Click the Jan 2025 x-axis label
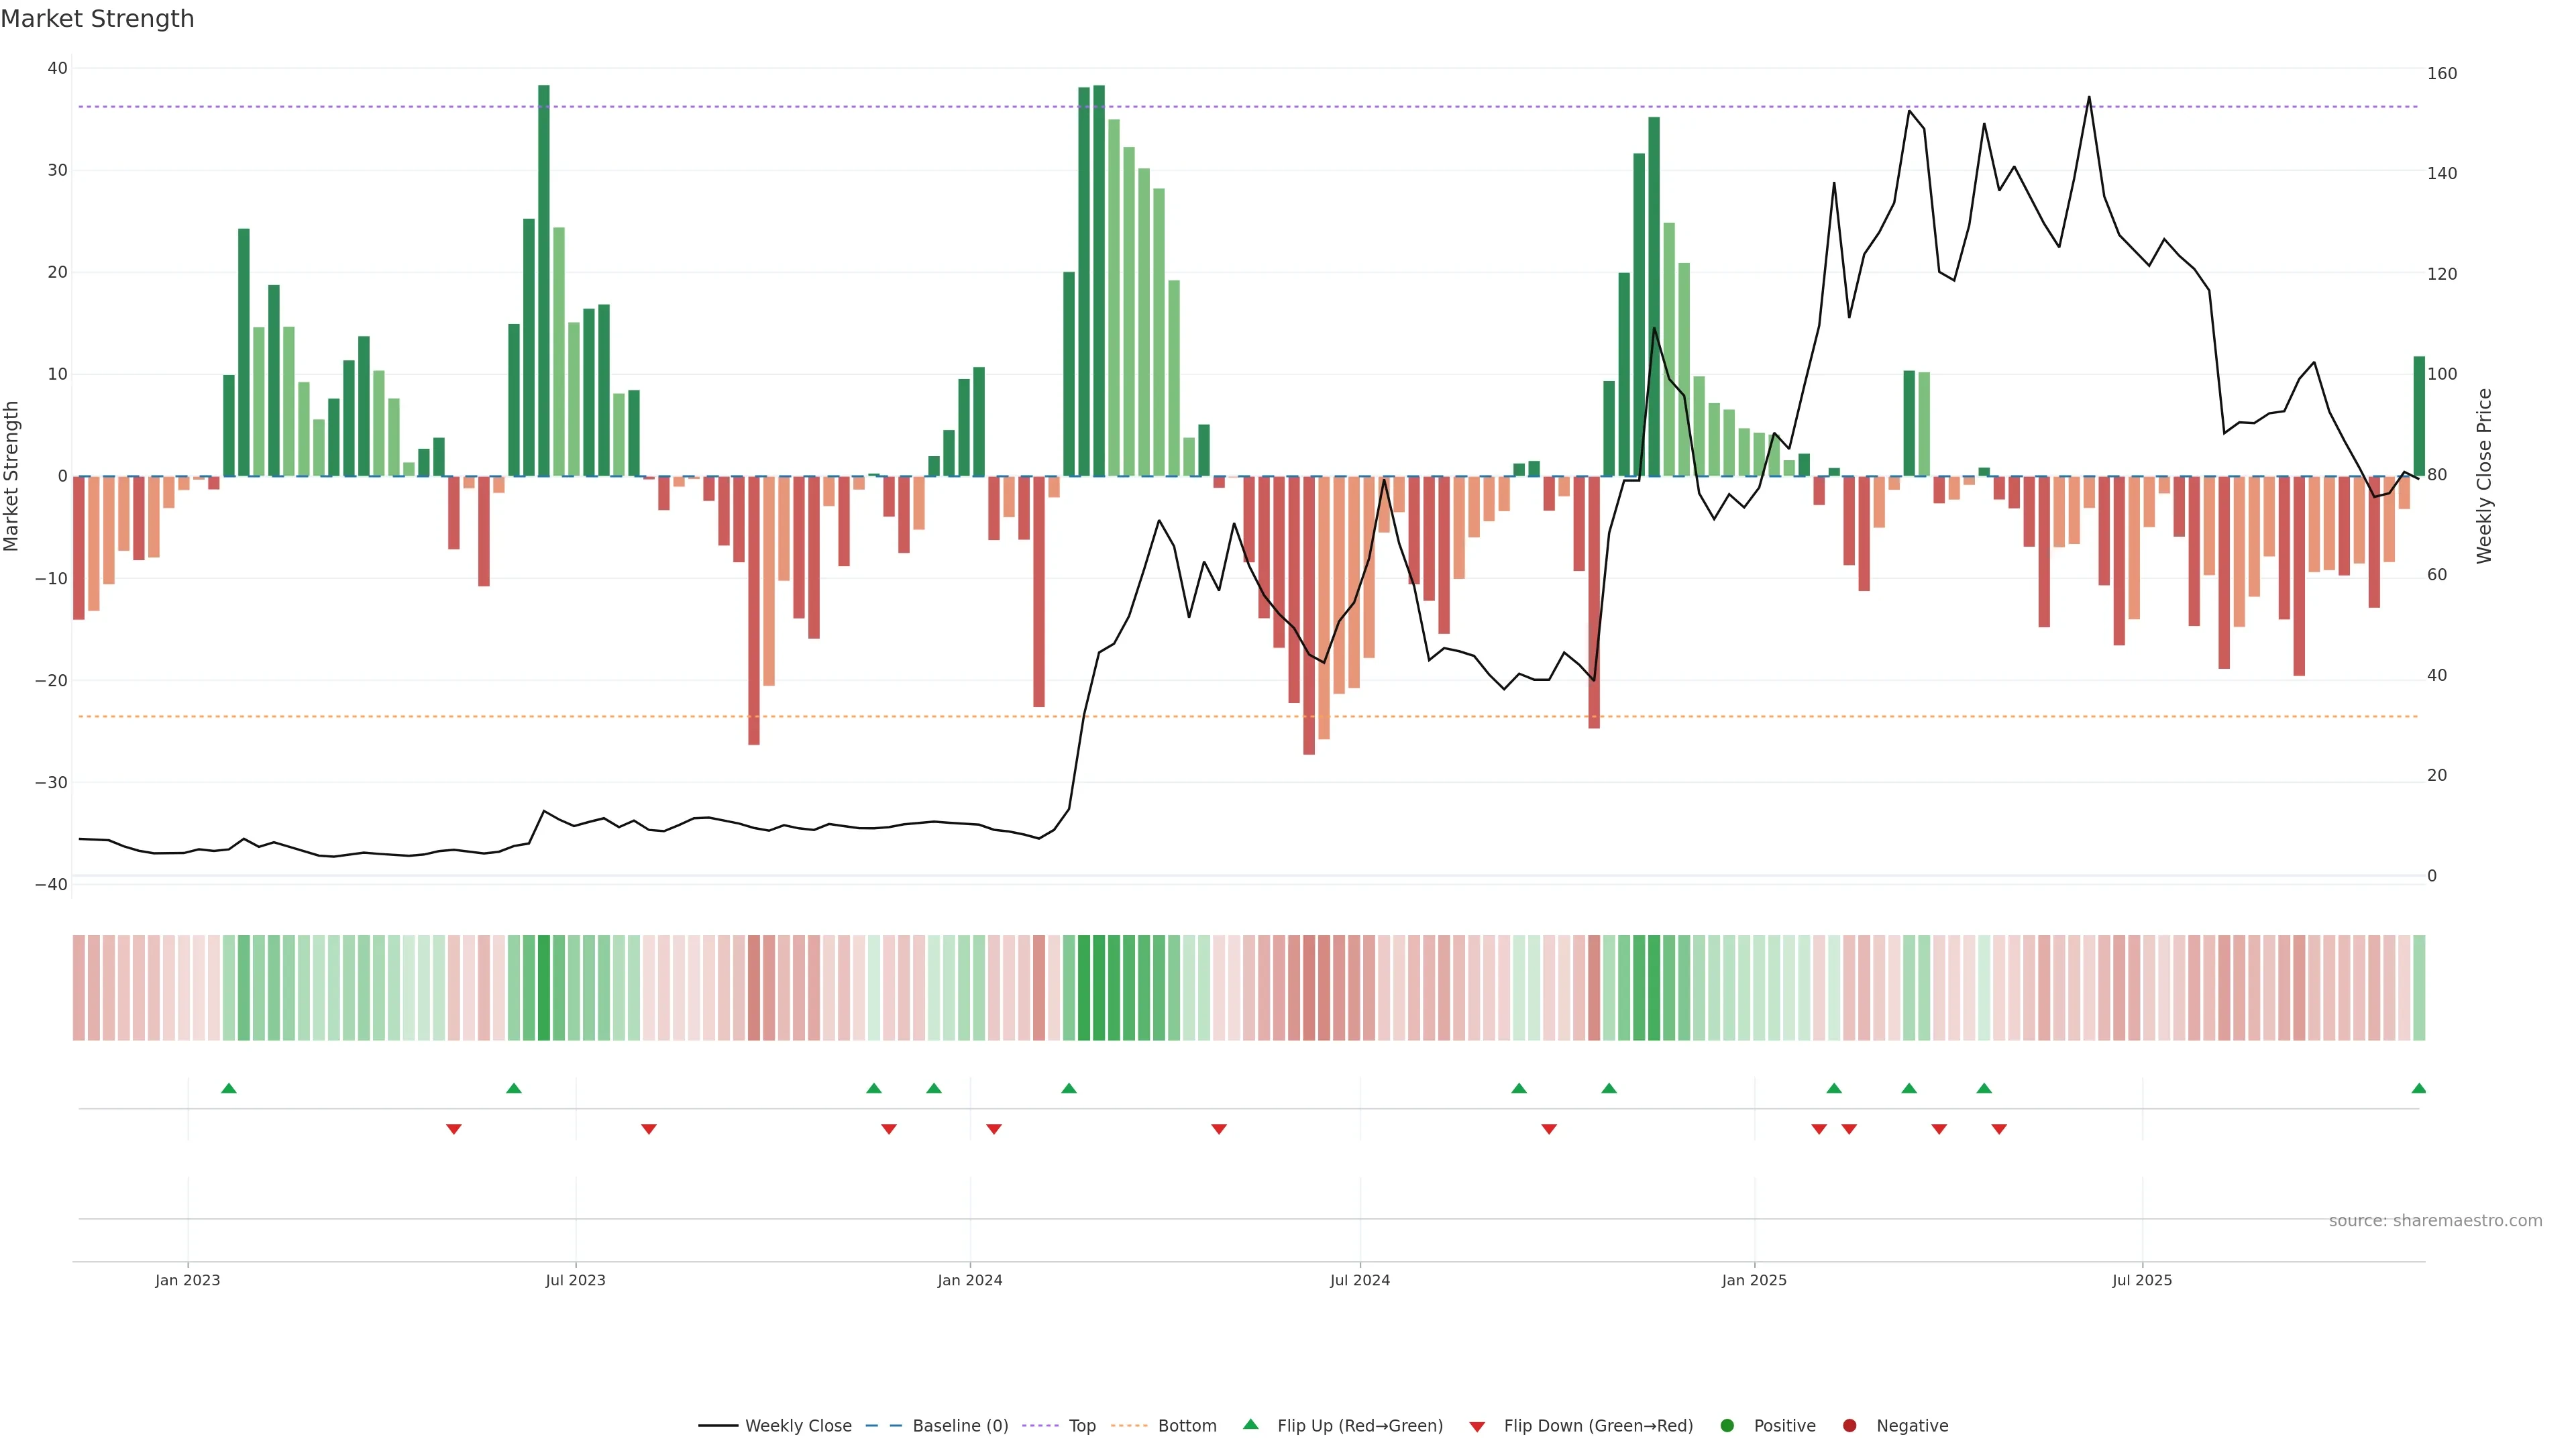 (1754, 1280)
